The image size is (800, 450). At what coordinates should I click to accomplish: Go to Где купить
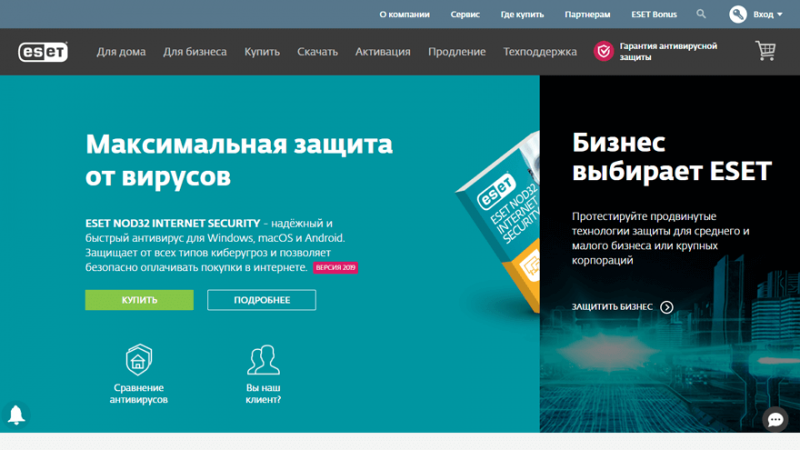522,14
